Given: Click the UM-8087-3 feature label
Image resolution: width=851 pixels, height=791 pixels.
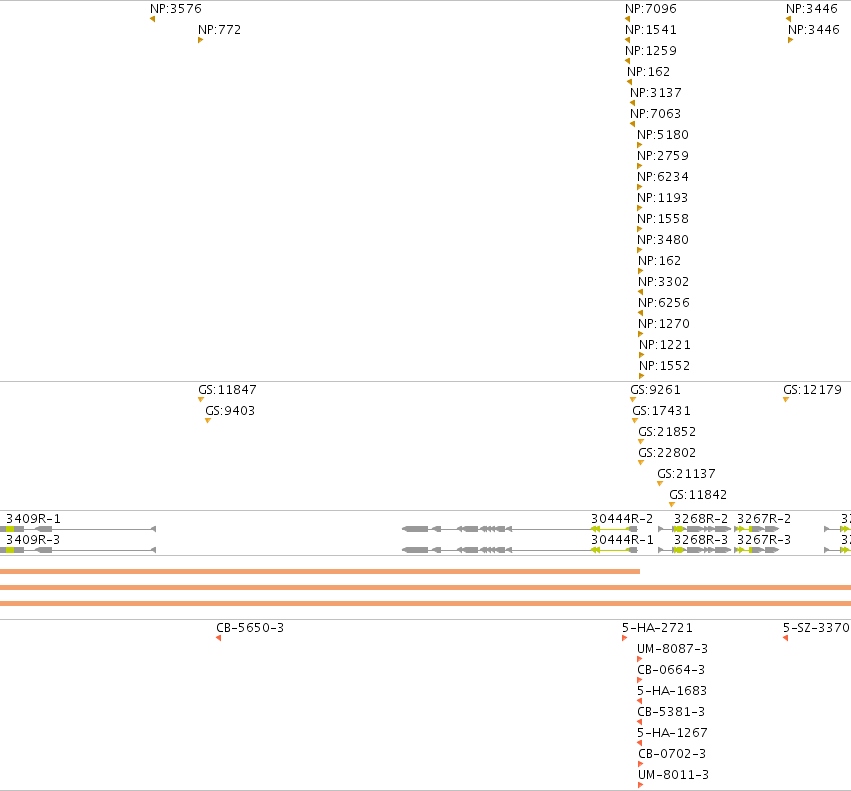Looking at the screenshot, I should click(672, 649).
